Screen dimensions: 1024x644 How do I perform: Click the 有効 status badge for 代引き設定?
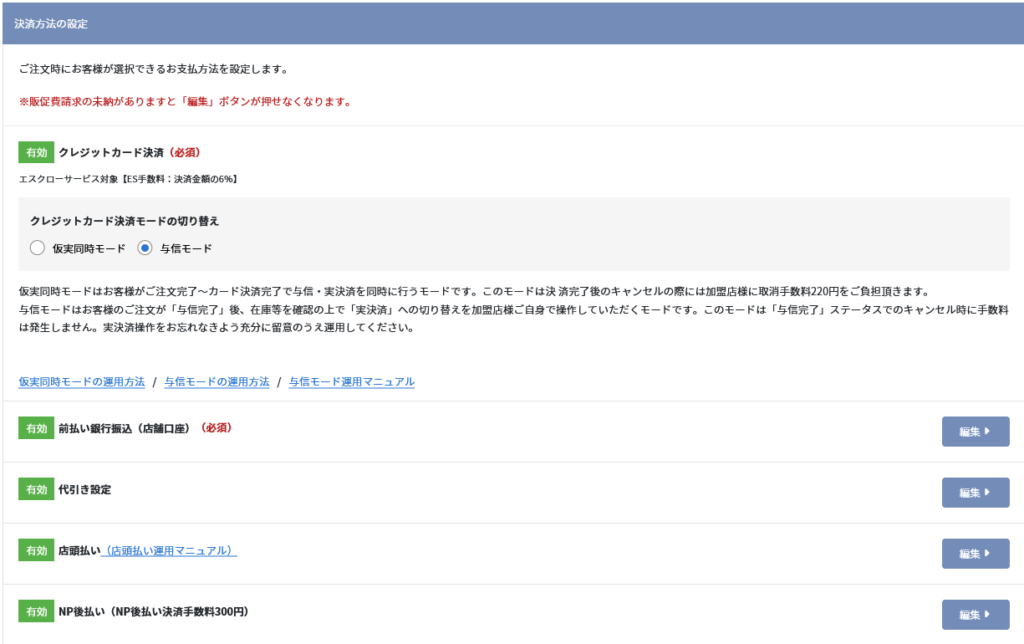pyautogui.click(x=36, y=489)
